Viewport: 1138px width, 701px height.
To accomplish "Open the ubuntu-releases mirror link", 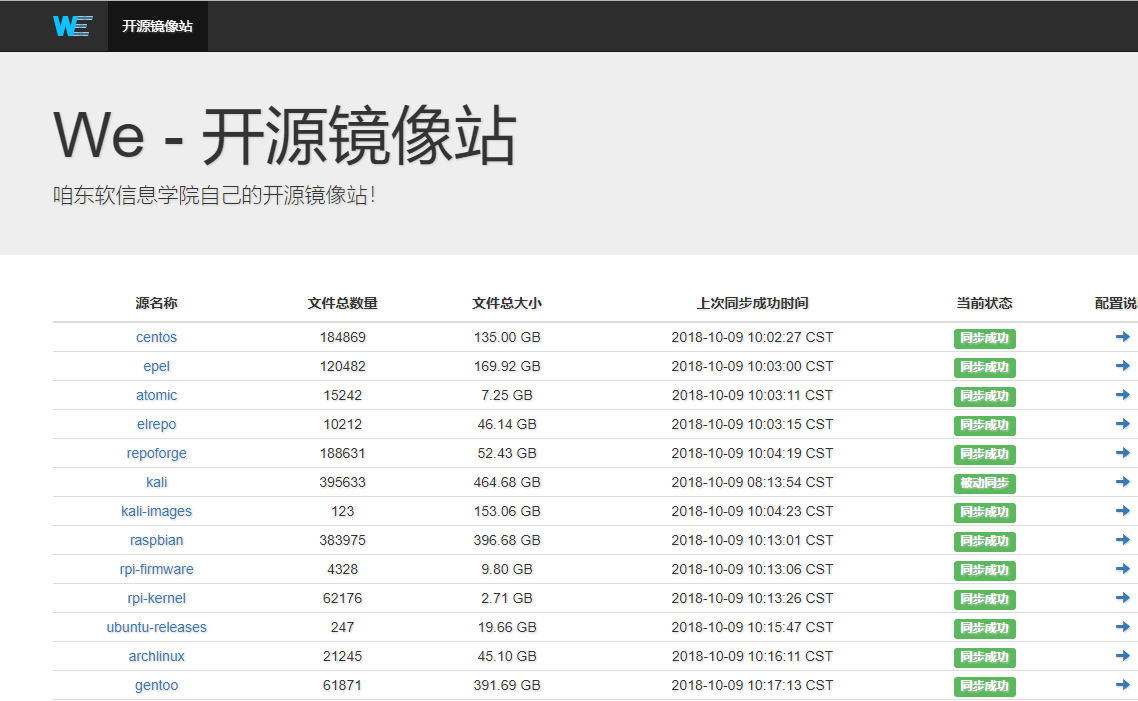I will [x=156, y=628].
